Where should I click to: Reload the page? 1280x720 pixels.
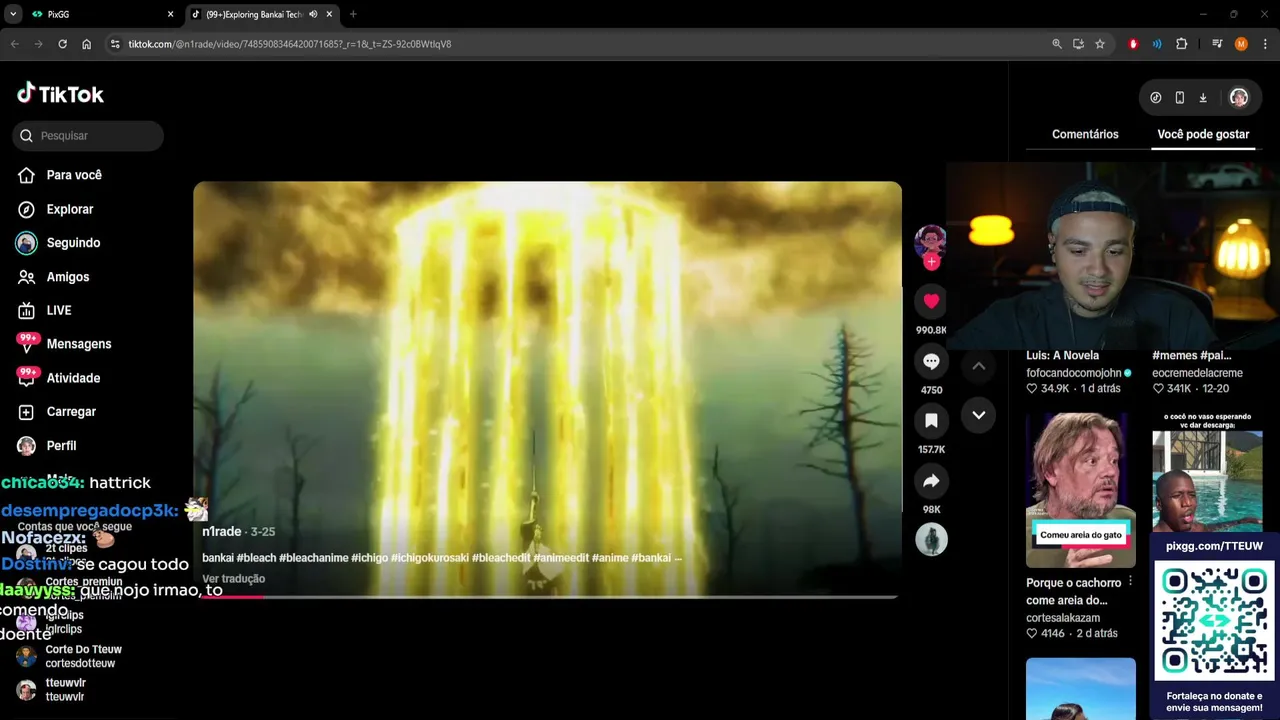(x=62, y=44)
